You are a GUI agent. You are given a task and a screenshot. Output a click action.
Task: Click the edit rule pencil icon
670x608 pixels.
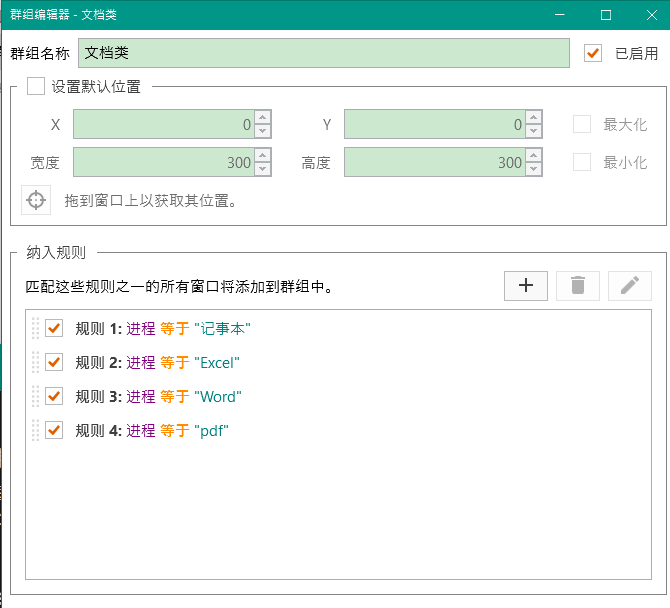[x=629, y=285]
